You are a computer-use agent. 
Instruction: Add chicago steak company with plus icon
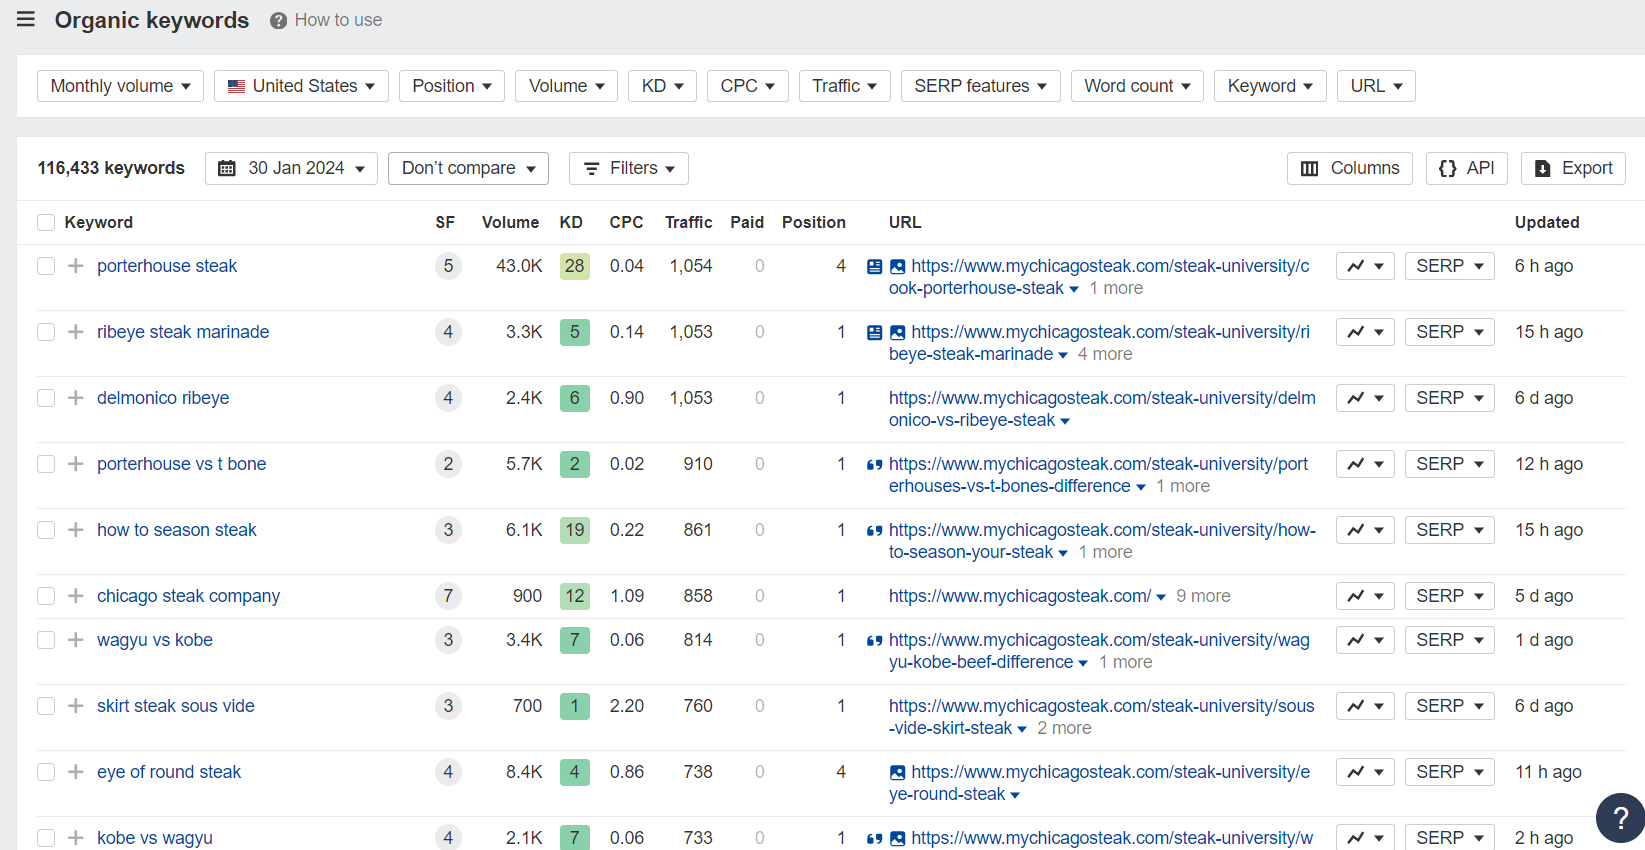[76, 596]
